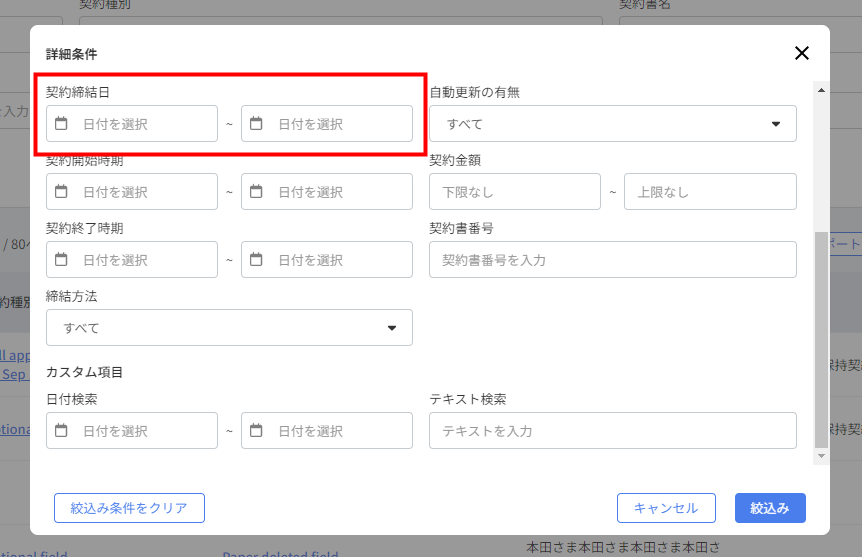Click calendar icon in 契約締結日 end date
This screenshot has height=557, width=862.
pyautogui.click(x=256, y=123)
